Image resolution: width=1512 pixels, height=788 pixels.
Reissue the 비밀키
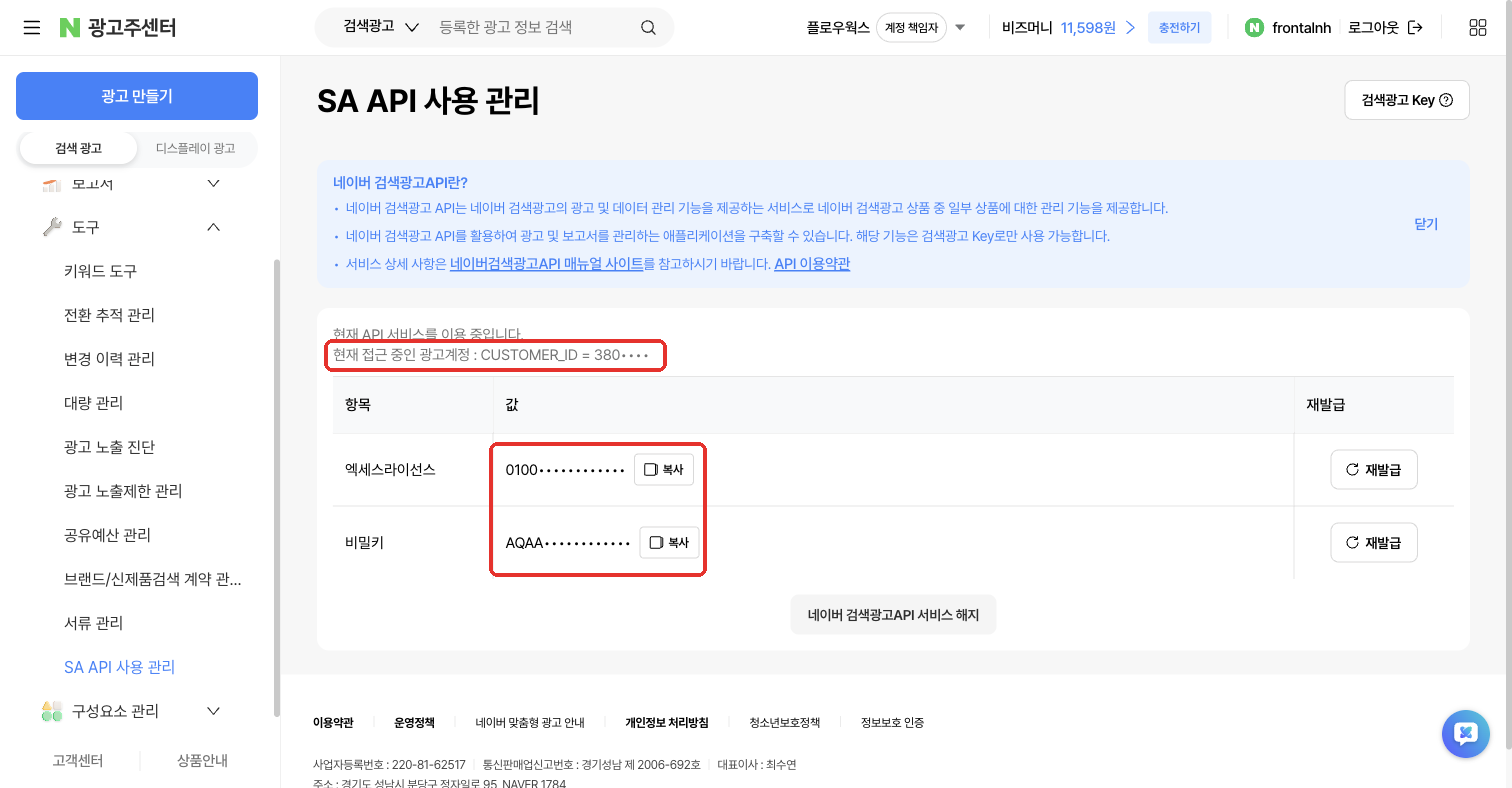pos(1374,542)
